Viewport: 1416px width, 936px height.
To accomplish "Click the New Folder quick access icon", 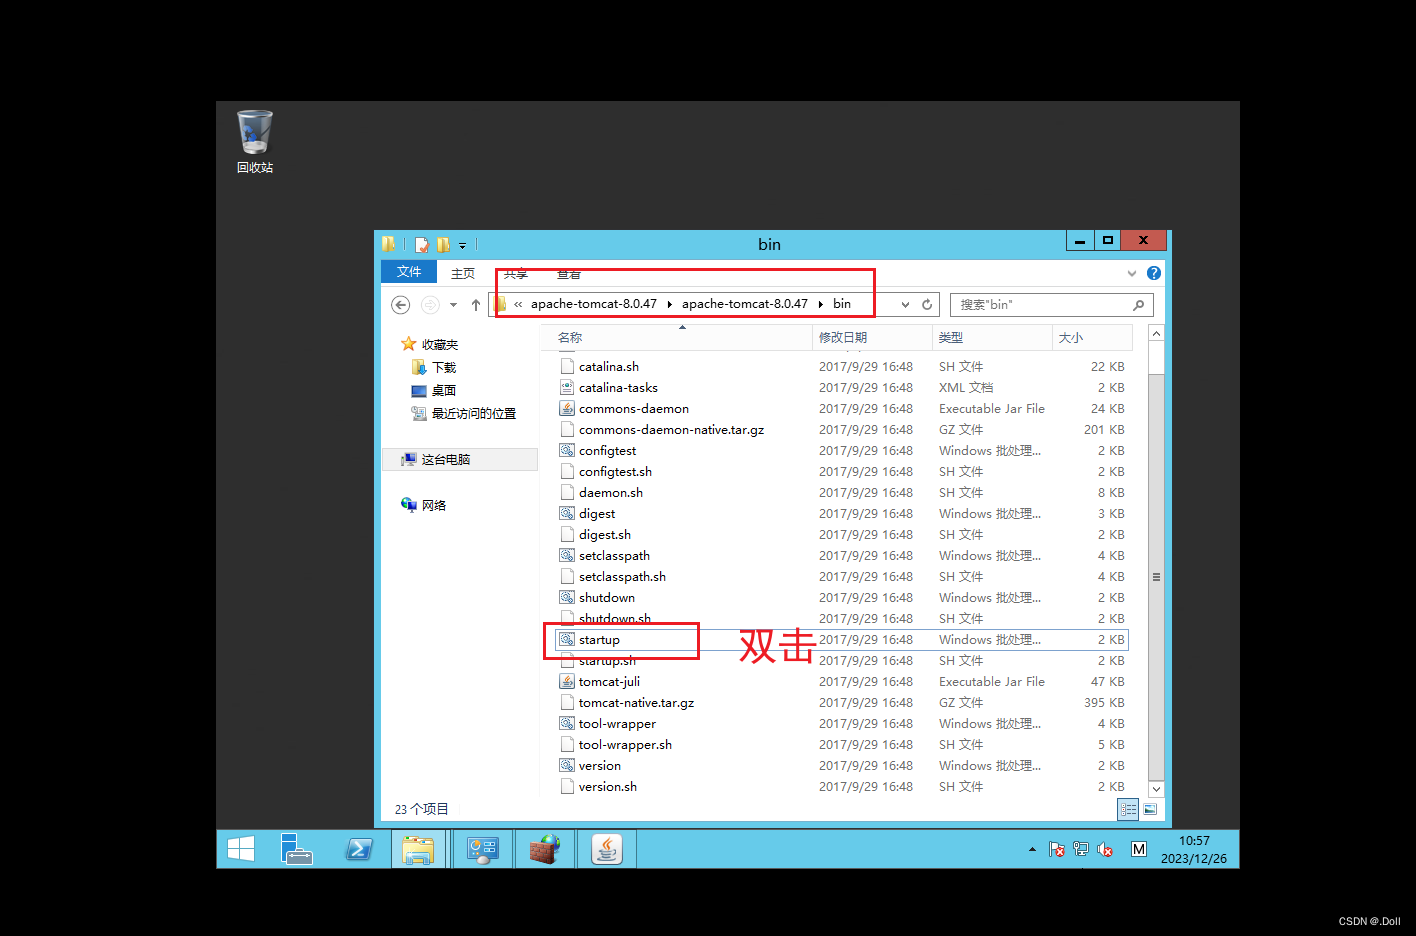I will [x=443, y=244].
